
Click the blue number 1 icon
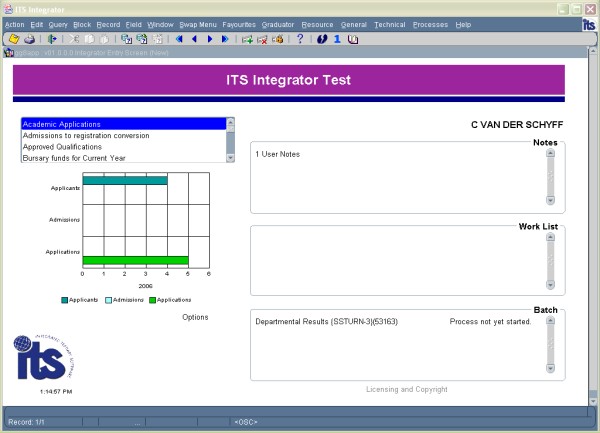pyautogui.click(x=337, y=39)
